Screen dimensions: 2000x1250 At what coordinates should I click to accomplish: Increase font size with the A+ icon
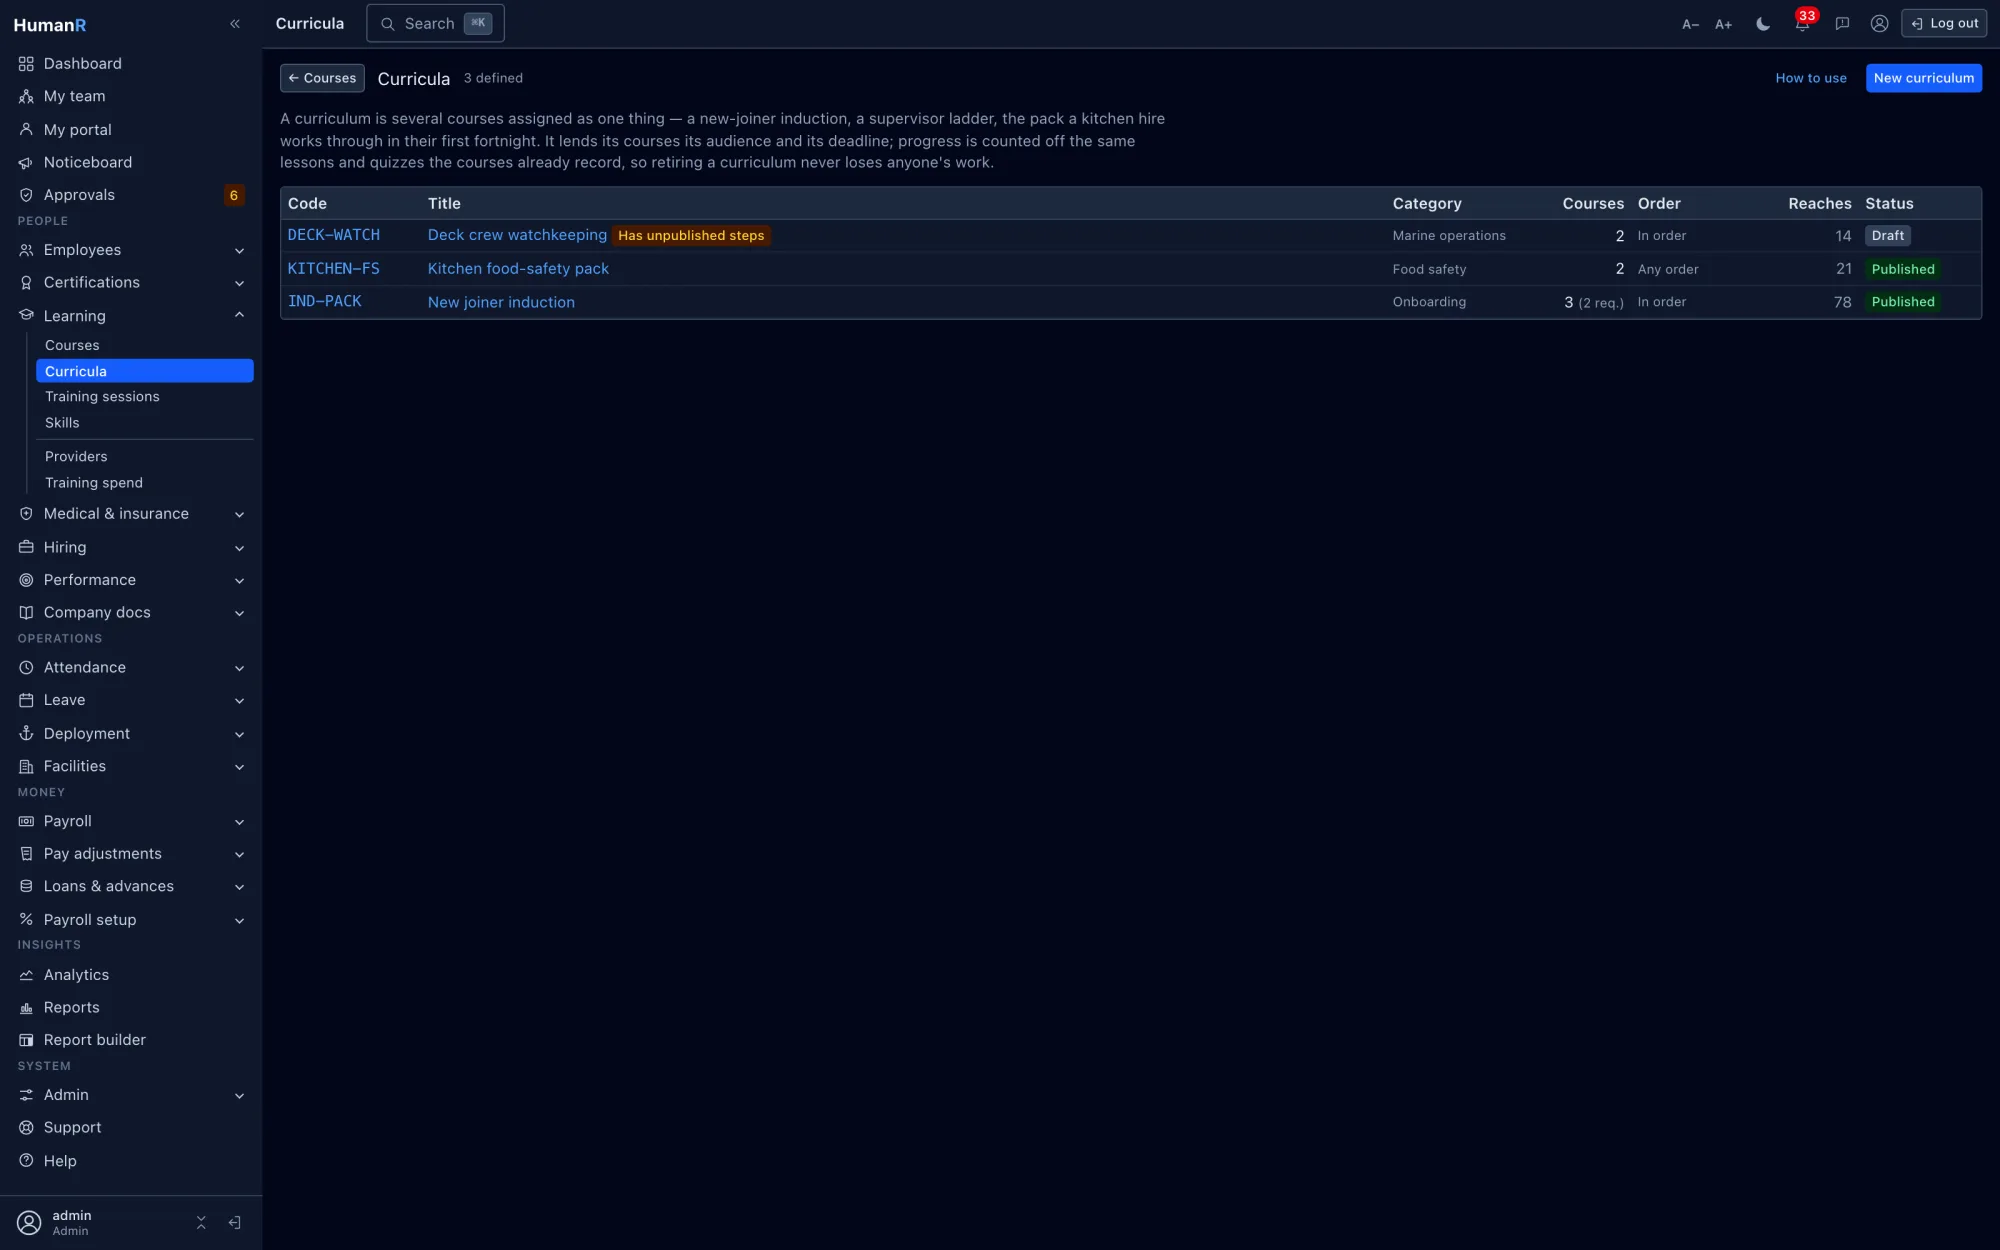(x=1723, y=24)
